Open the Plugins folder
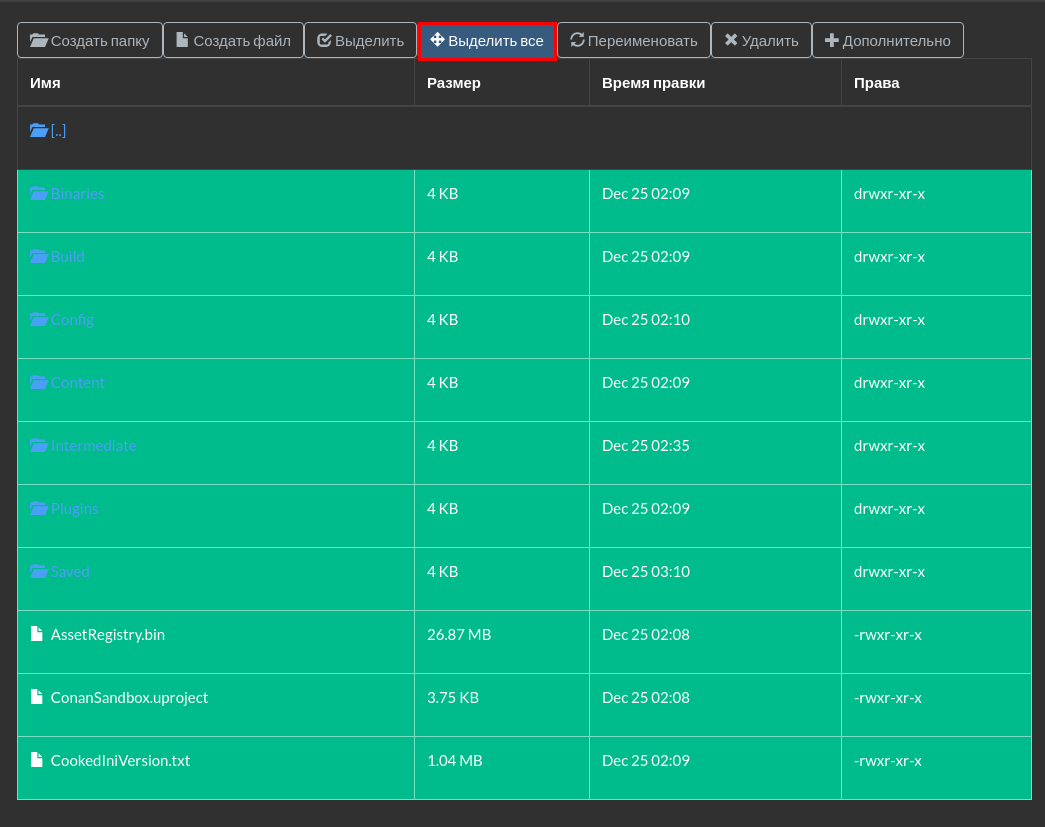The width and height of the screenshot is (1045, 827). coord(74,509)
